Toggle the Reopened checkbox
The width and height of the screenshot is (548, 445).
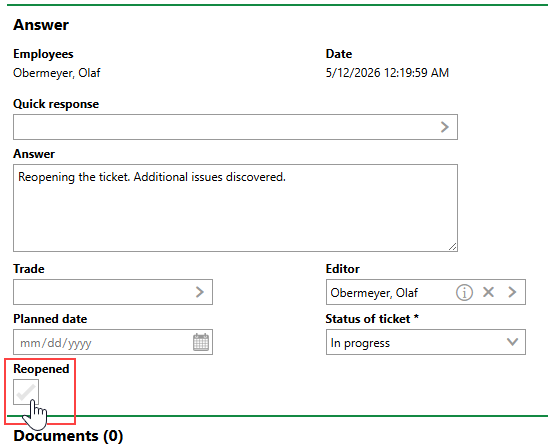tap(26, 392)
